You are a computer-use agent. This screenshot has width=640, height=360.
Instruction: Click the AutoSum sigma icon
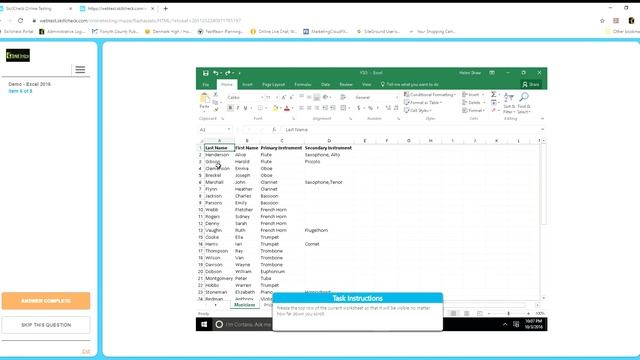493,95
